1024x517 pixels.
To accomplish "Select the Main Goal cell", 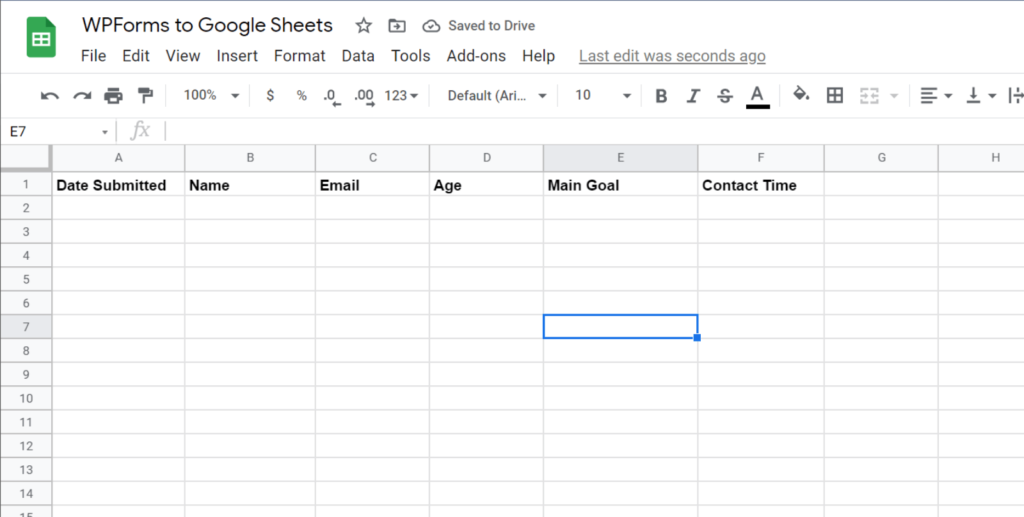I will pyautogui.click(x=620, y=185).
